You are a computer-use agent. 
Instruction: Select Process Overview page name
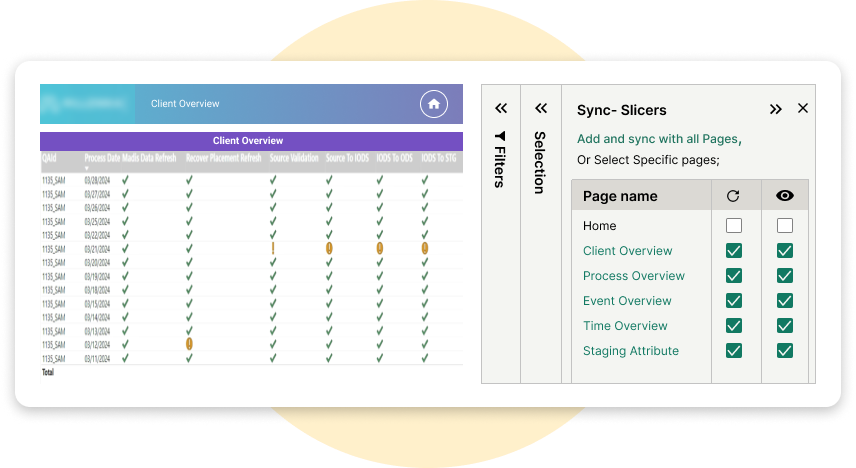[x=633, y=276]
